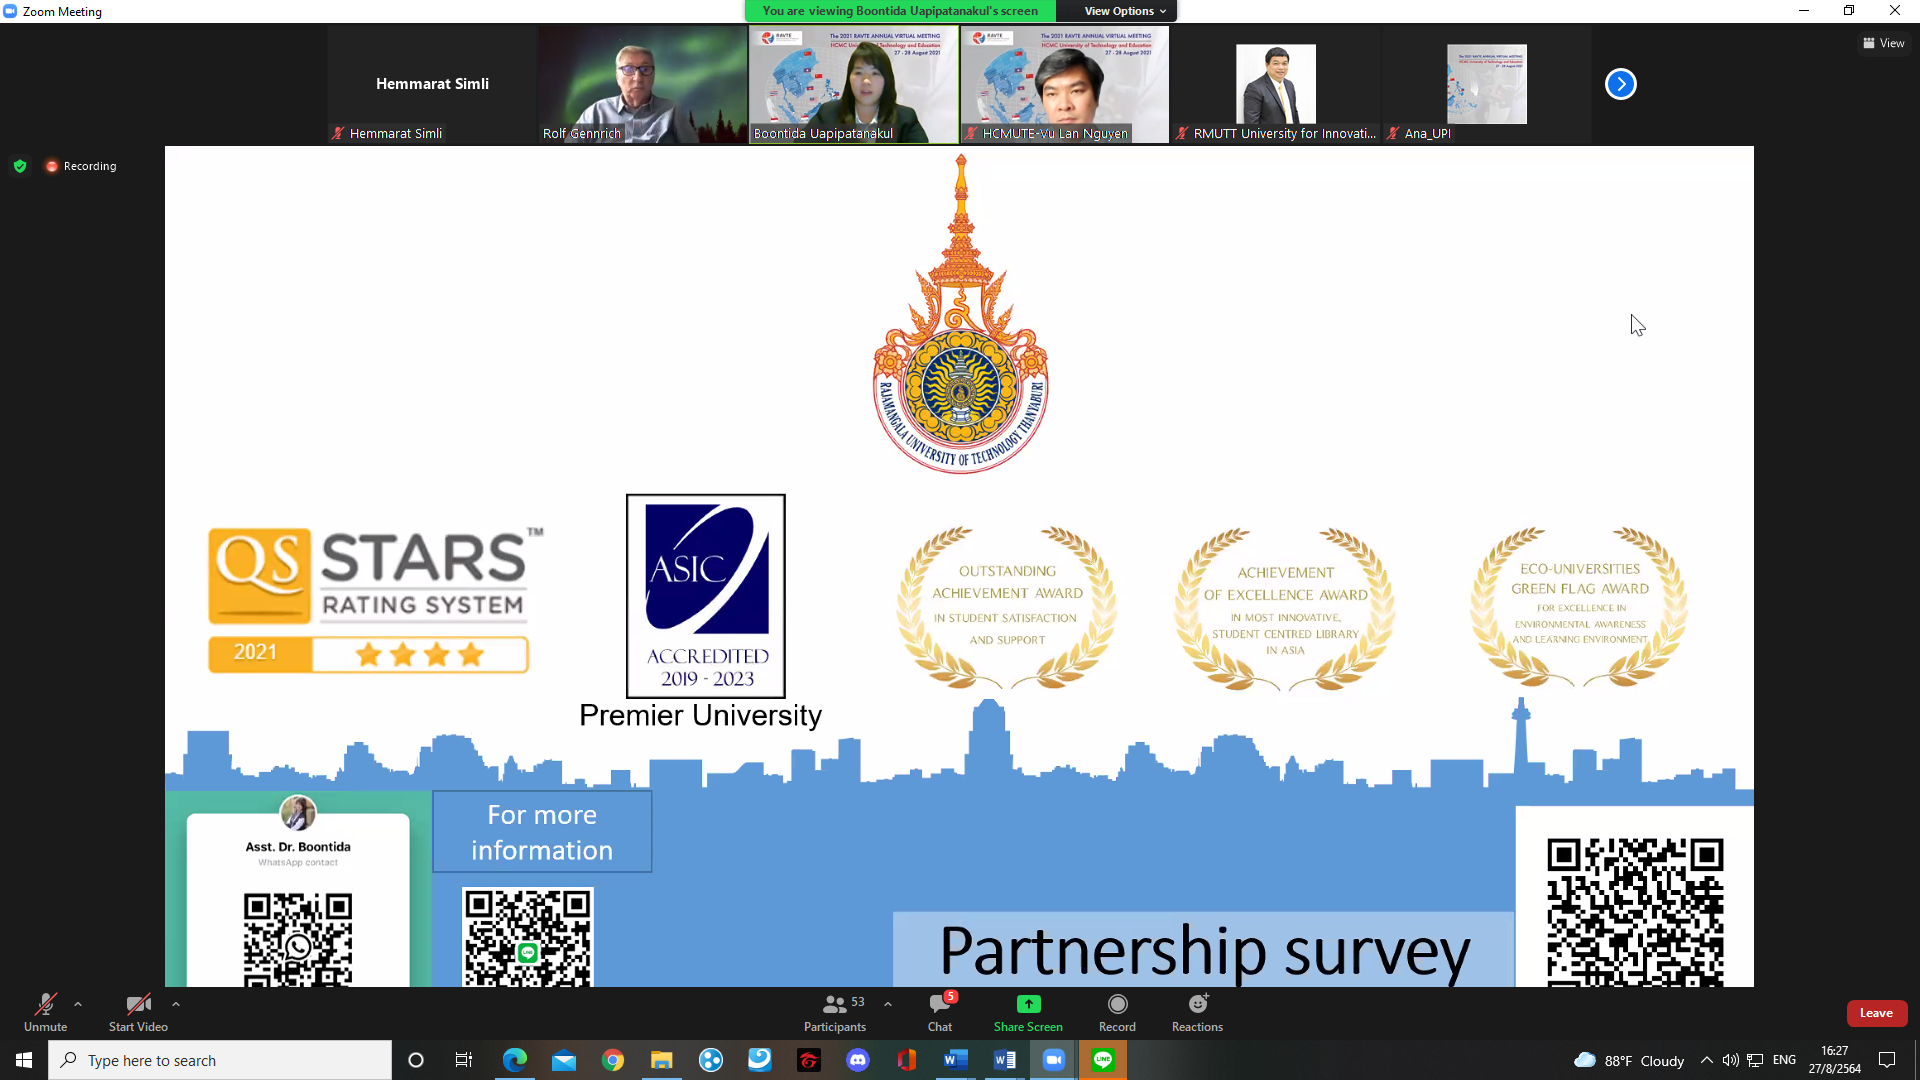The image size is (1920, 1080).
Task: Change the ENG input language
Action: 1784,1060
